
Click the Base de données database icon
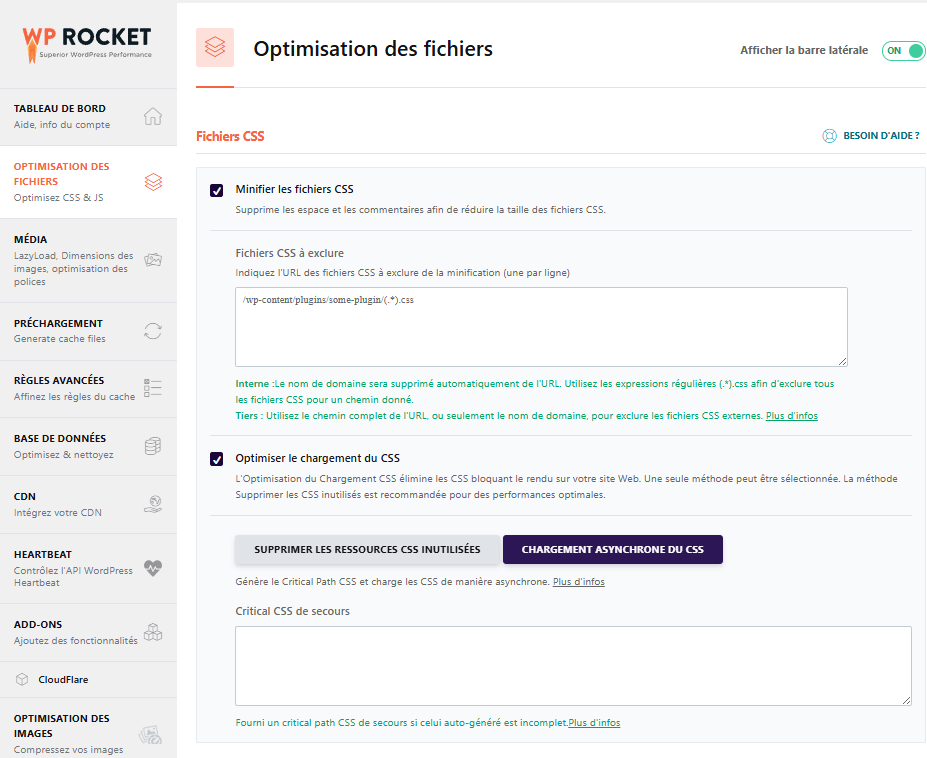coord(153,446)
